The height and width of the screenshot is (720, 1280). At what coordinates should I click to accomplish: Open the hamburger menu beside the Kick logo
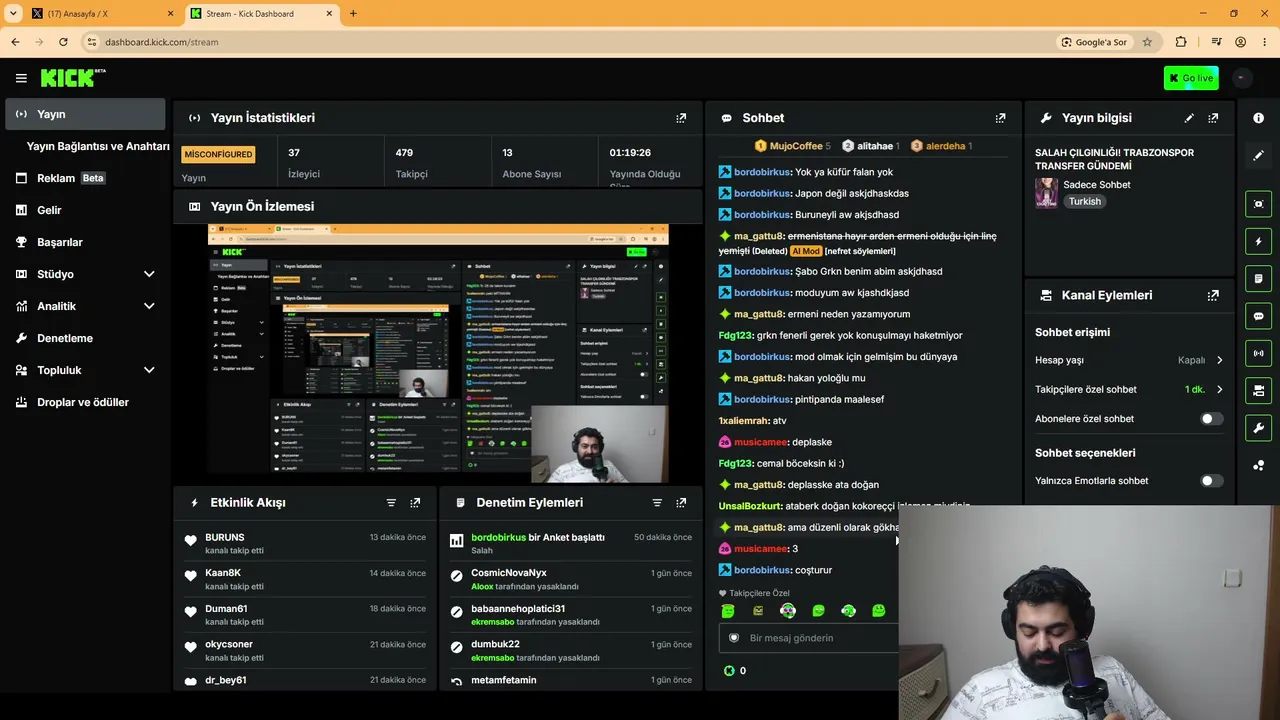pos(21,78)
